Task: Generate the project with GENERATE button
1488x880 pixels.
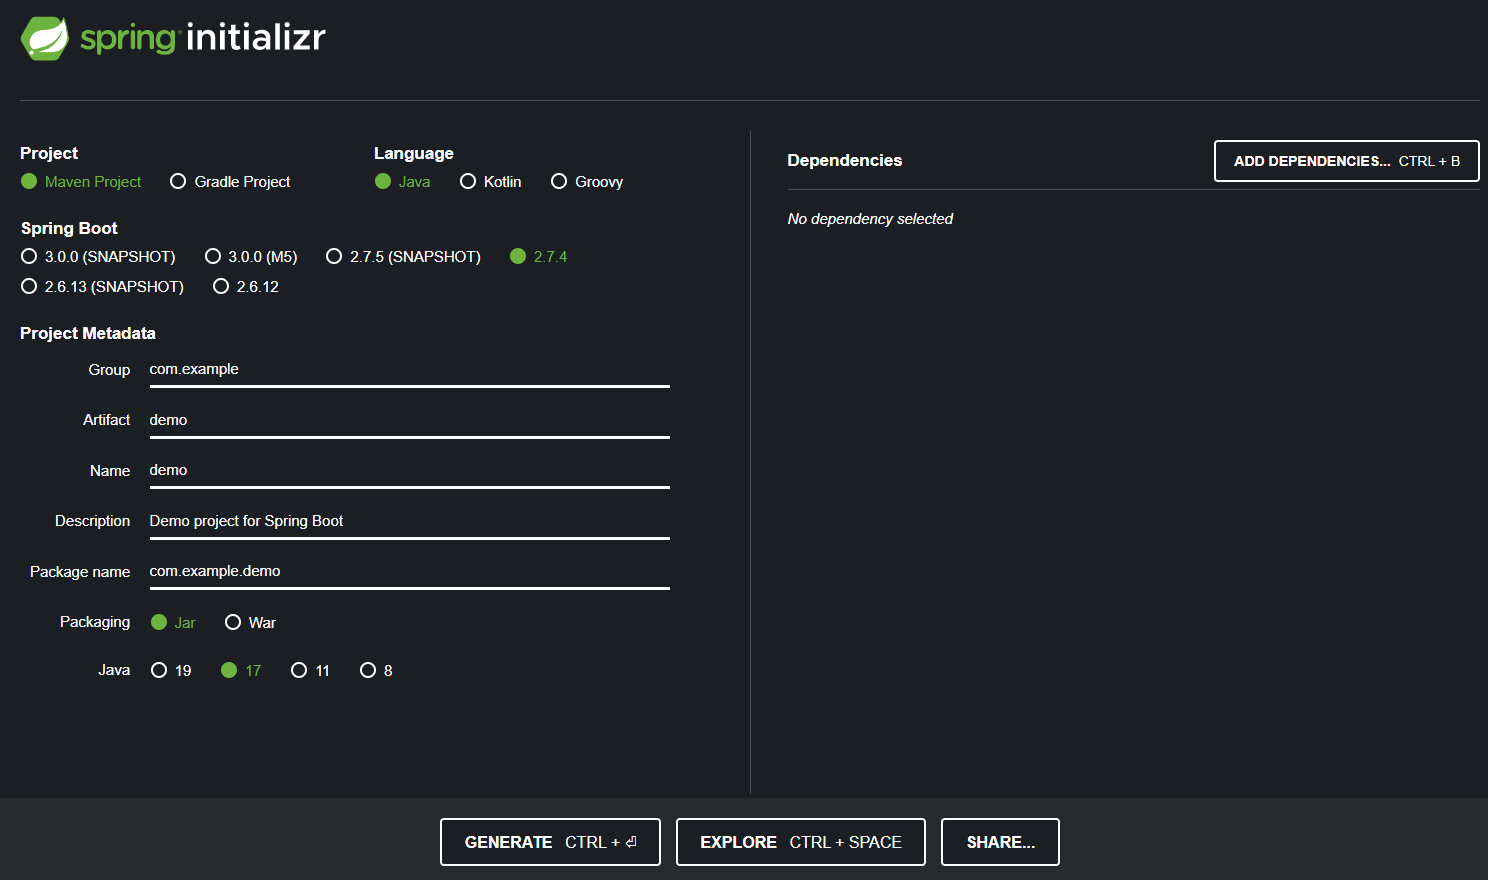Action: coord(550,842)
